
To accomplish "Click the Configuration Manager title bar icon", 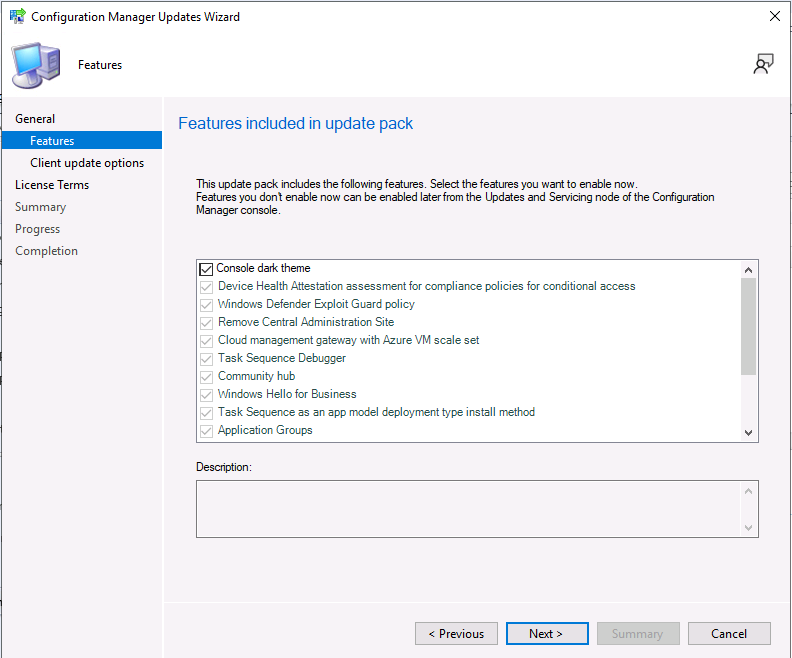I will tap(18, 16).
